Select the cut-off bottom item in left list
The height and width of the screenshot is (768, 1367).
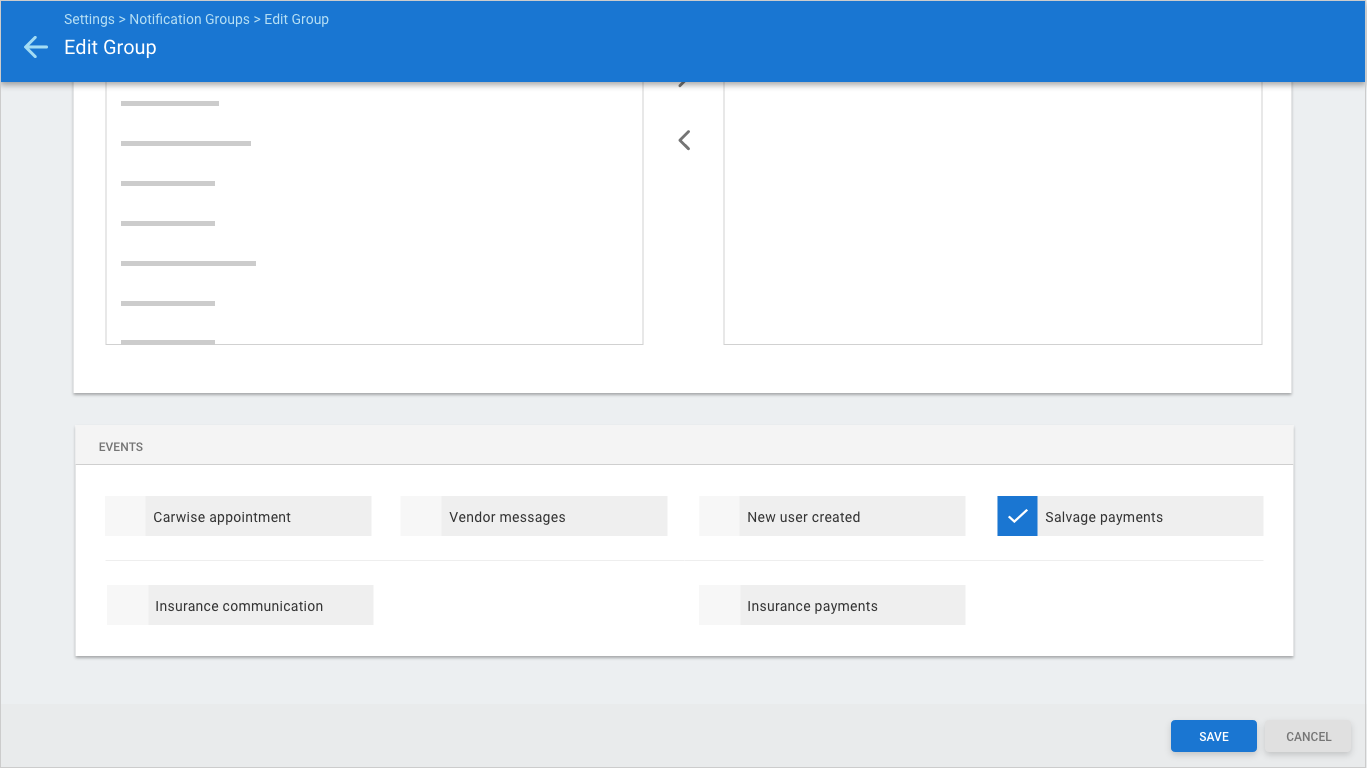[x=168, y=341]
